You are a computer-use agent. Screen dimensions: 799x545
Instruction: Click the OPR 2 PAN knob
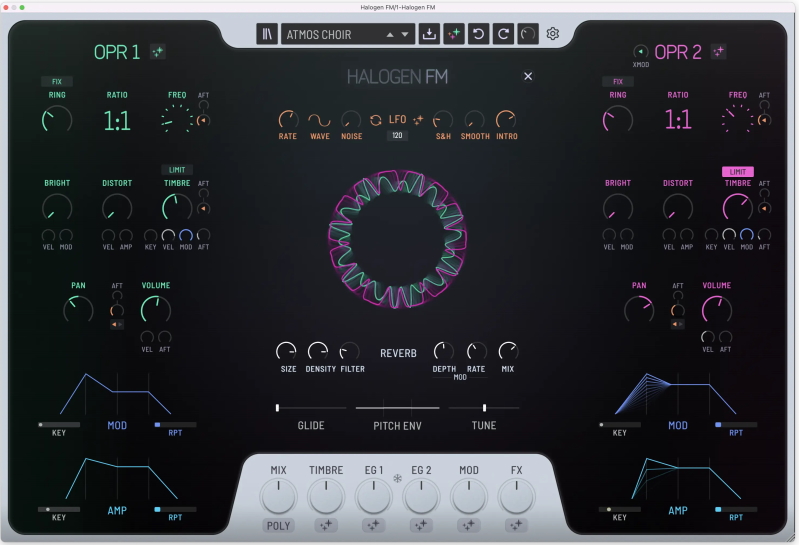(x=639, y=310)
